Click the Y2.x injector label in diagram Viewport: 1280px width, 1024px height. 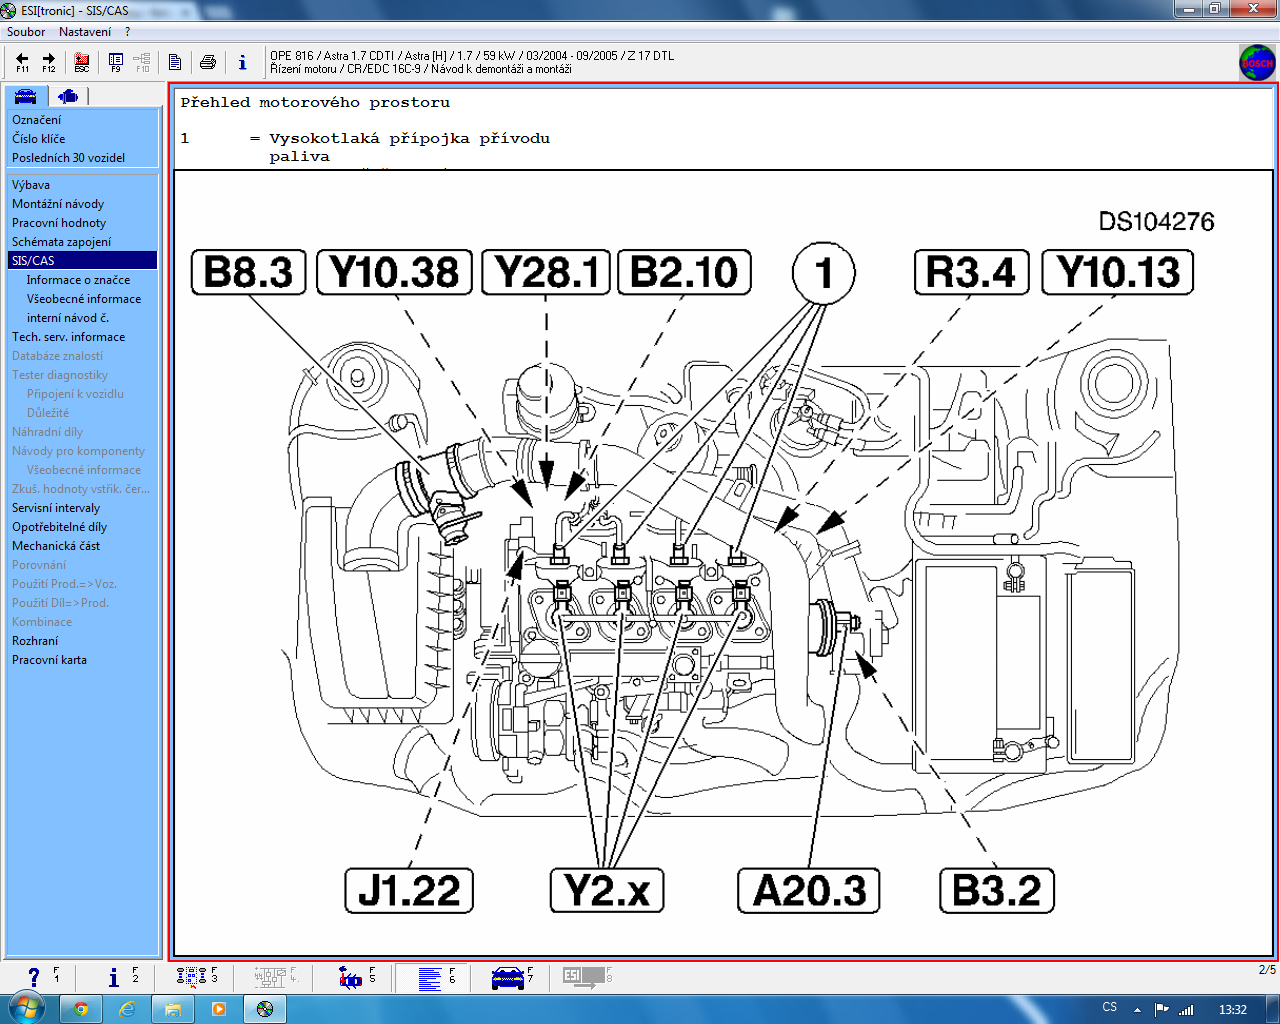pyautogui.click(x=607, y=891)
